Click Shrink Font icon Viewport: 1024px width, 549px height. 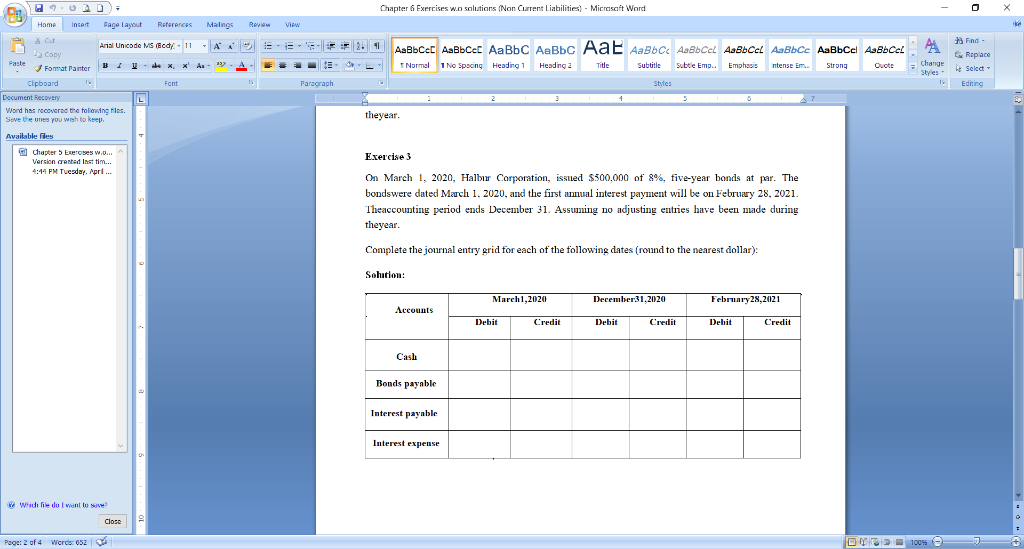coord(231,46)
